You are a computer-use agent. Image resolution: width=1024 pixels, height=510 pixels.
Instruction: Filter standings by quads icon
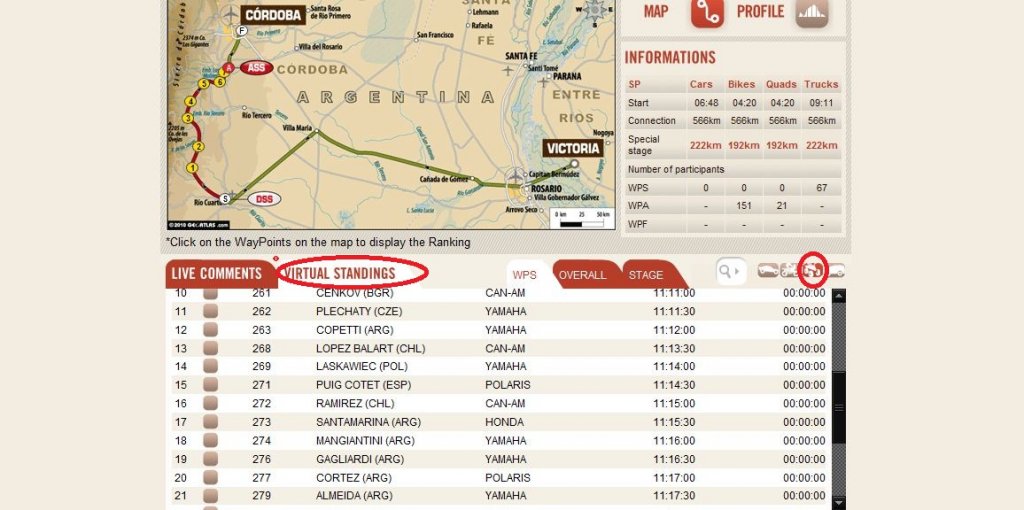click(x=813, y=269)
